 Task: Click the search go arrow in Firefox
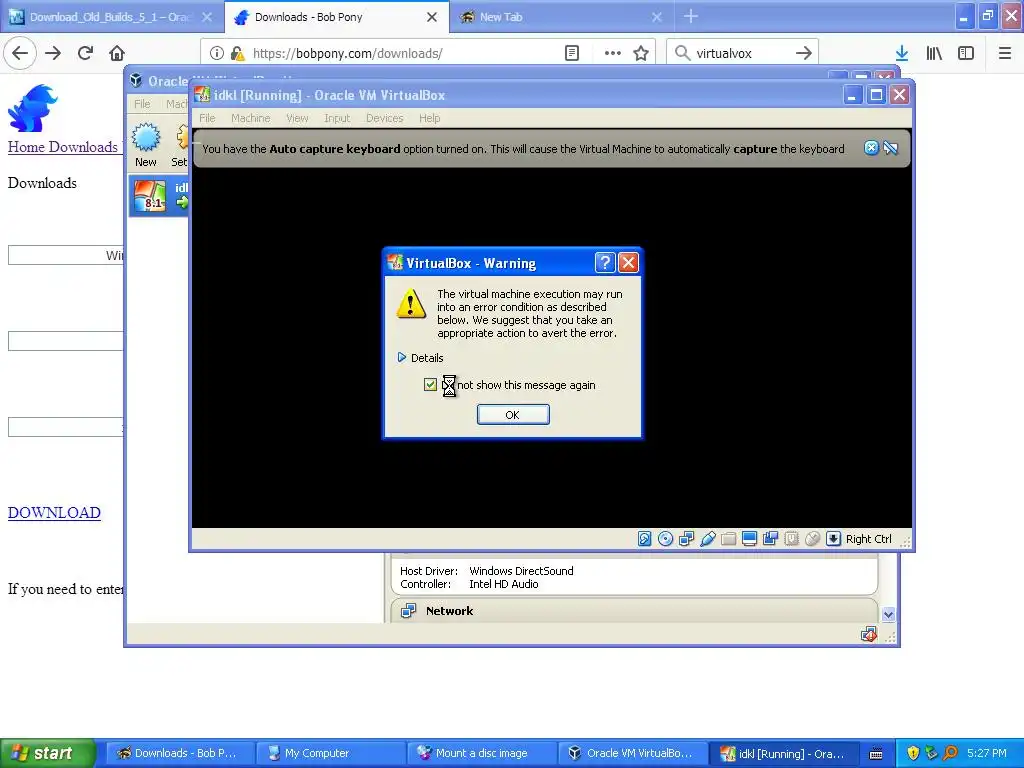pyautogui.click(x=804, y=53)
